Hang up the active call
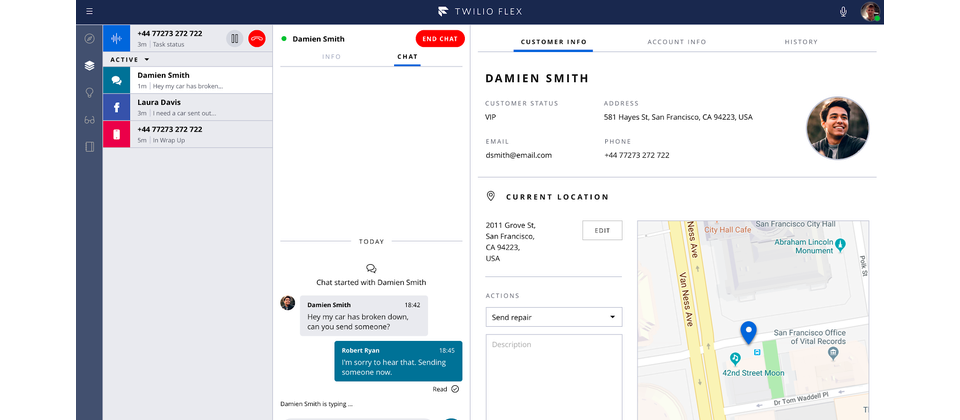 (x=257, y=39)
